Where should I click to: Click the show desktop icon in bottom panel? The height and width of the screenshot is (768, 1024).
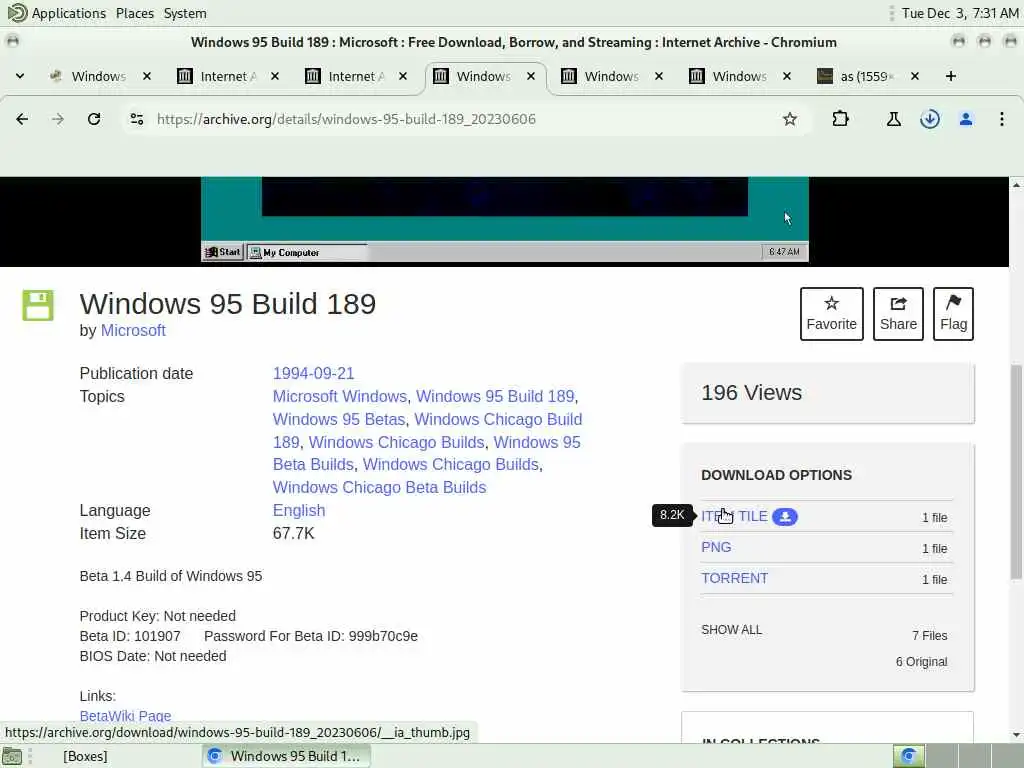12,756
